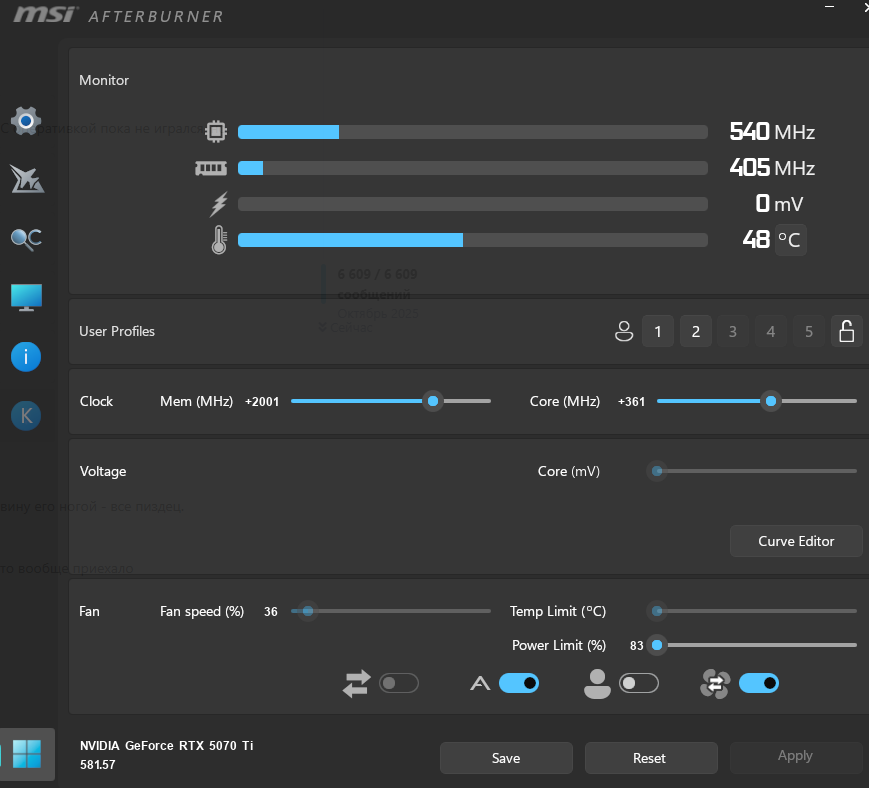869x788 pixels.
Task: Click the Windows start icon on taskbar
Action: [27, 754]
